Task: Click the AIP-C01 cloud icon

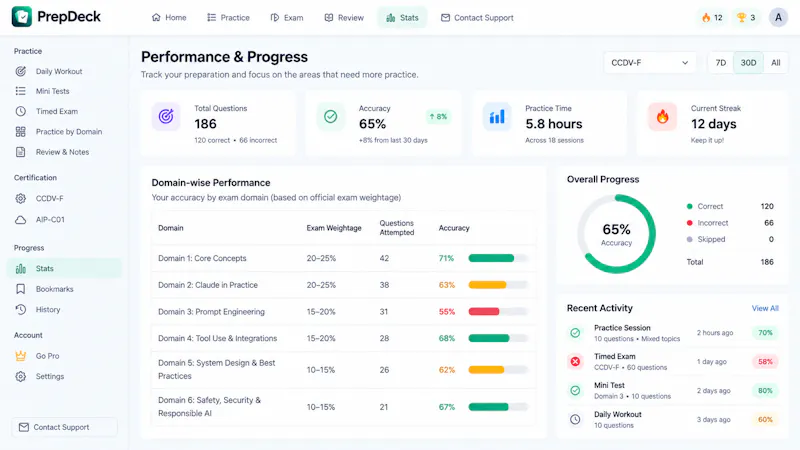Action: click(20, 220)
